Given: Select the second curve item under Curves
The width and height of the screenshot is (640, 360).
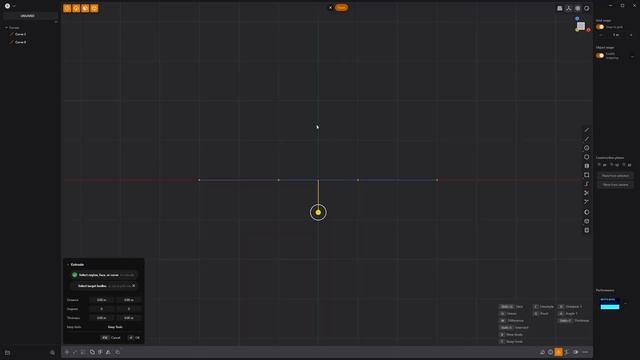Looking at the screenshot, I should click(20, 42).
